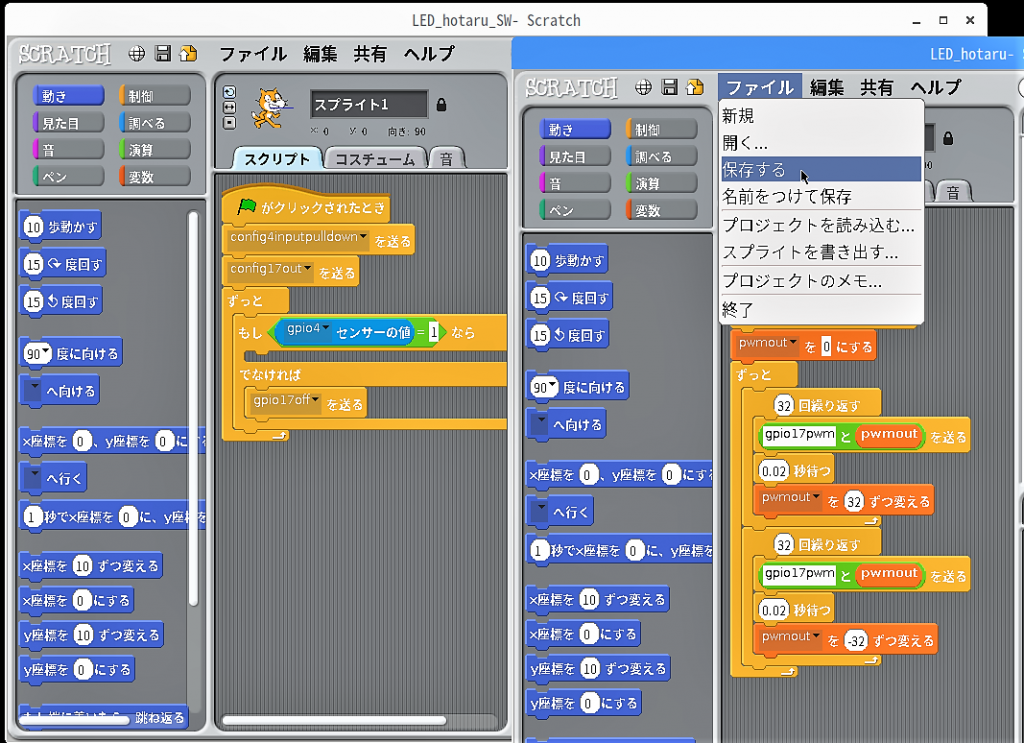Select the ペン category in LED_hotaru_SW window
This screenshot has width=1024, height=743.
(x=69, y=176)
